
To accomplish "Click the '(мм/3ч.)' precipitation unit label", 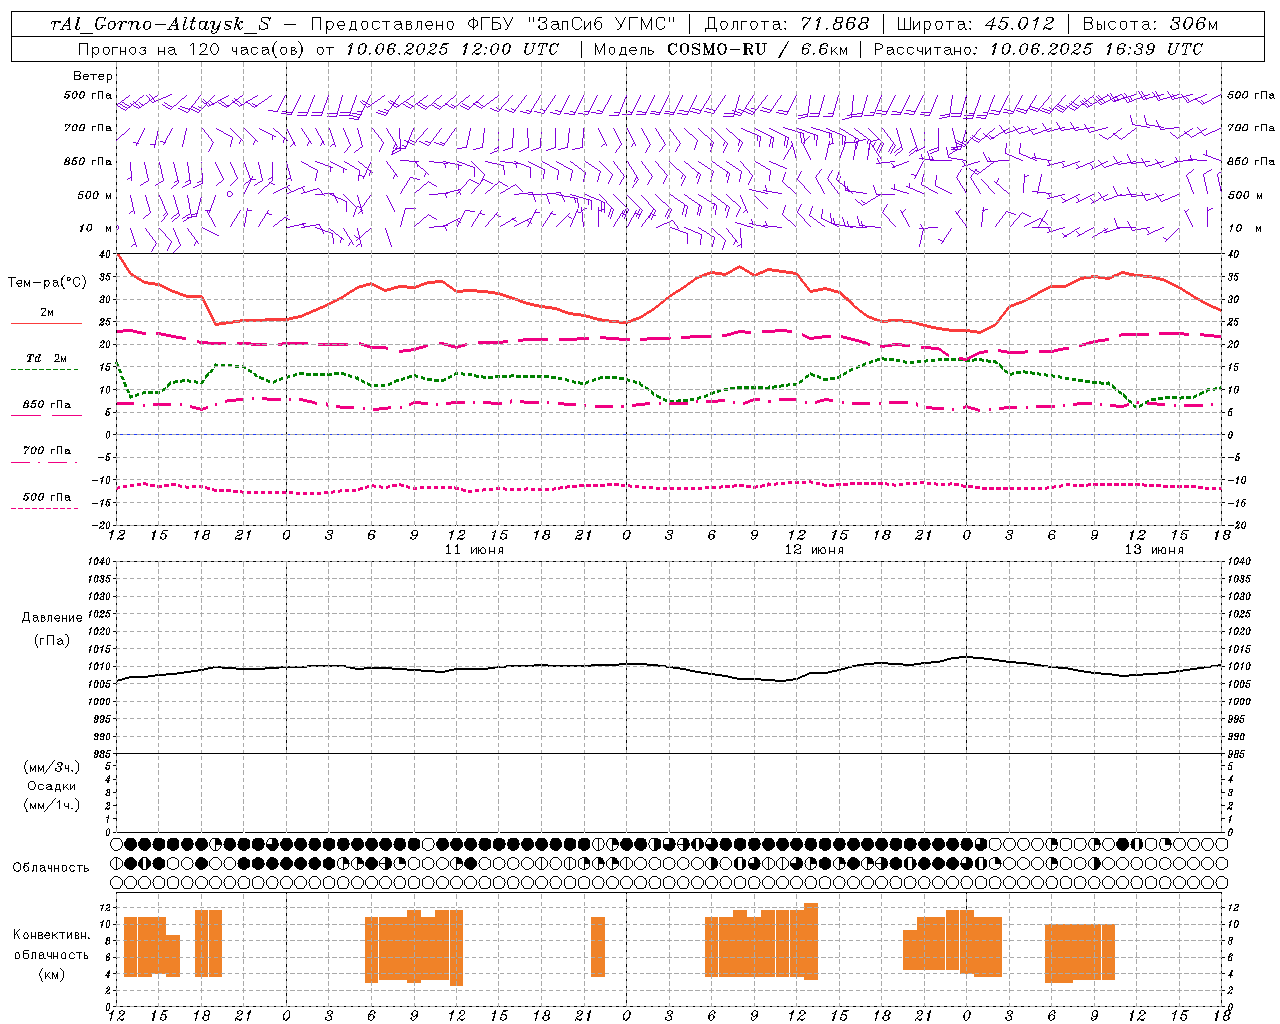I will (x=52, y=767).
